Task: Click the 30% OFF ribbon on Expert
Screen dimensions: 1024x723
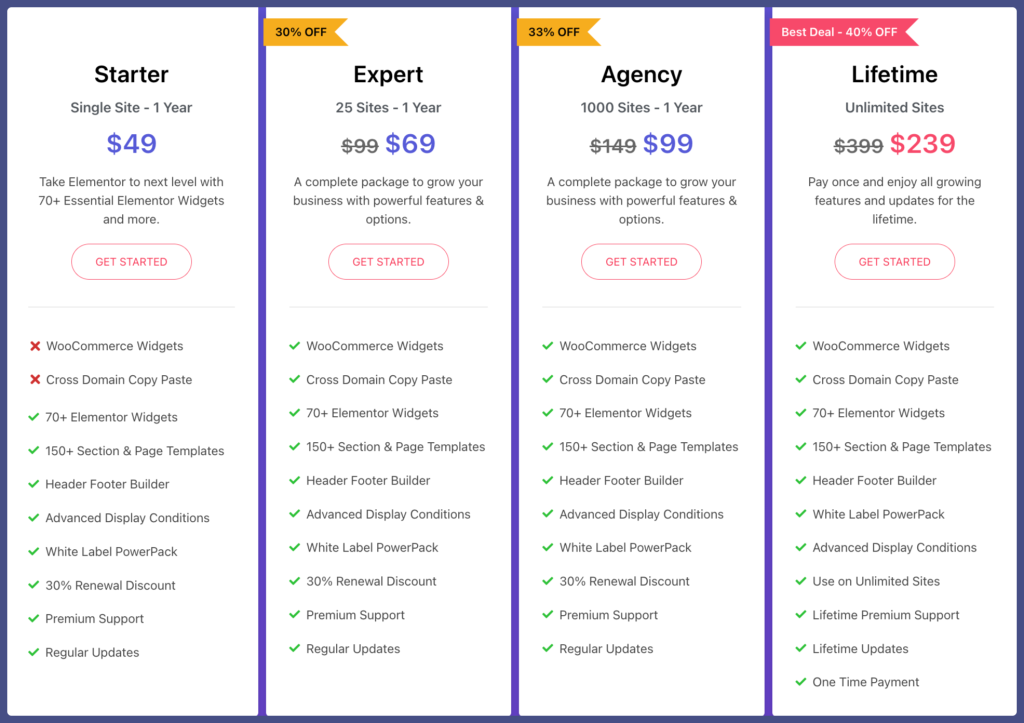Action: 305,32
